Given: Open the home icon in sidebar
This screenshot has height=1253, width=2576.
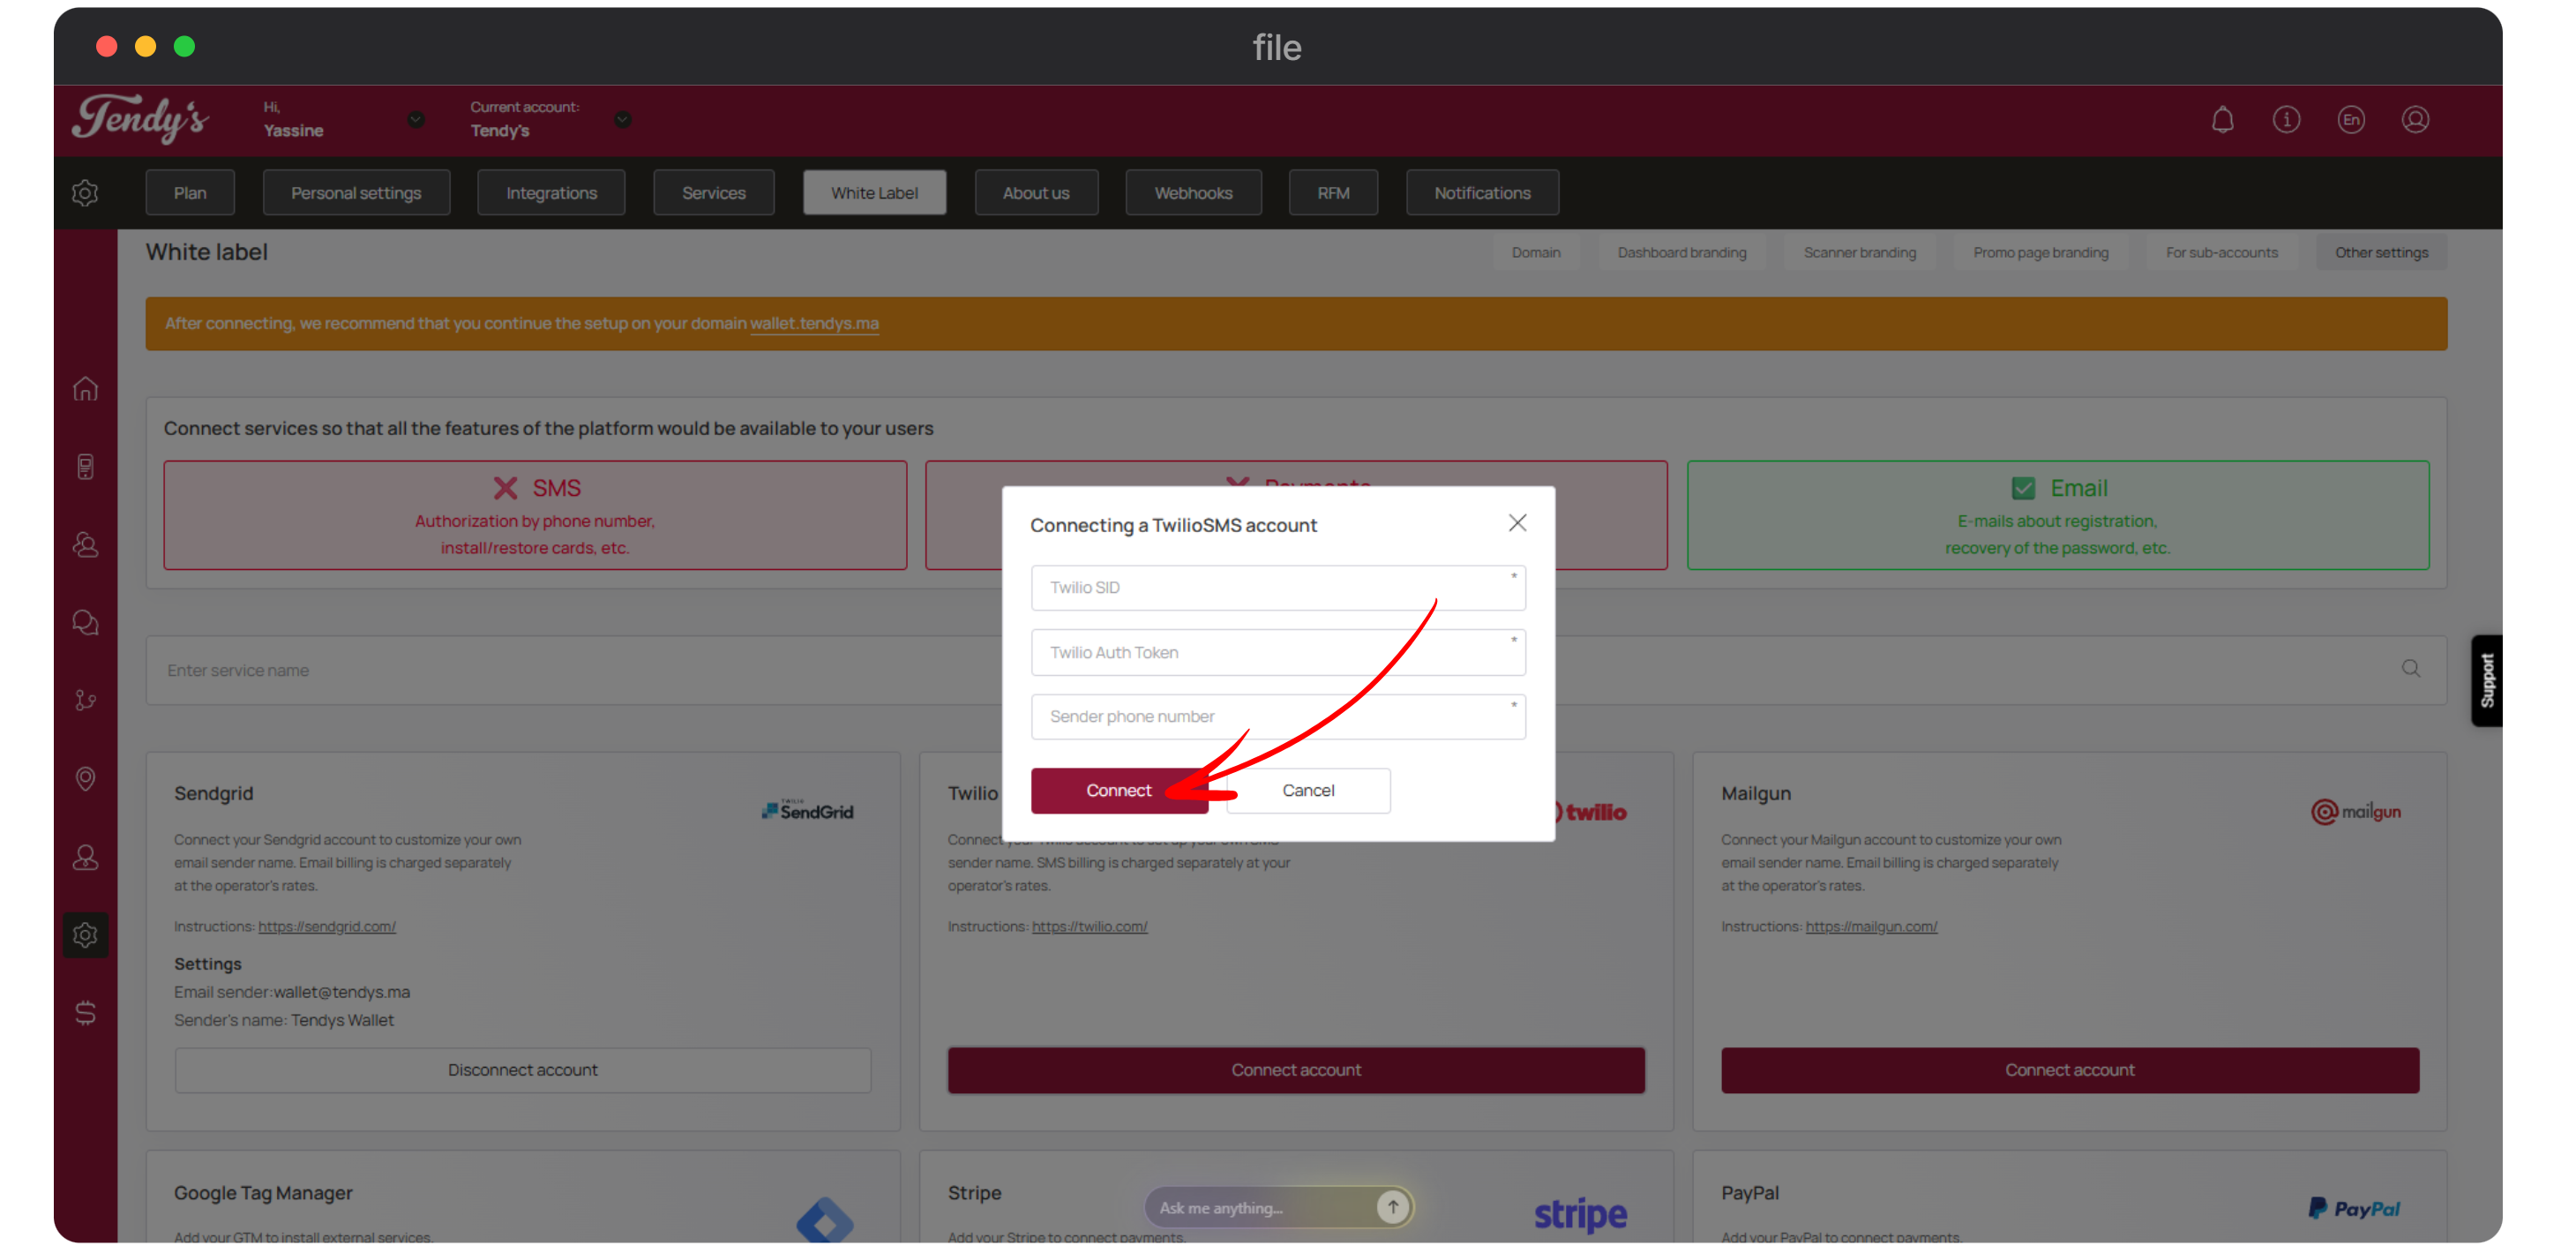Looking at the screenshot, I should pyautogui.click(x=86, y=389).
